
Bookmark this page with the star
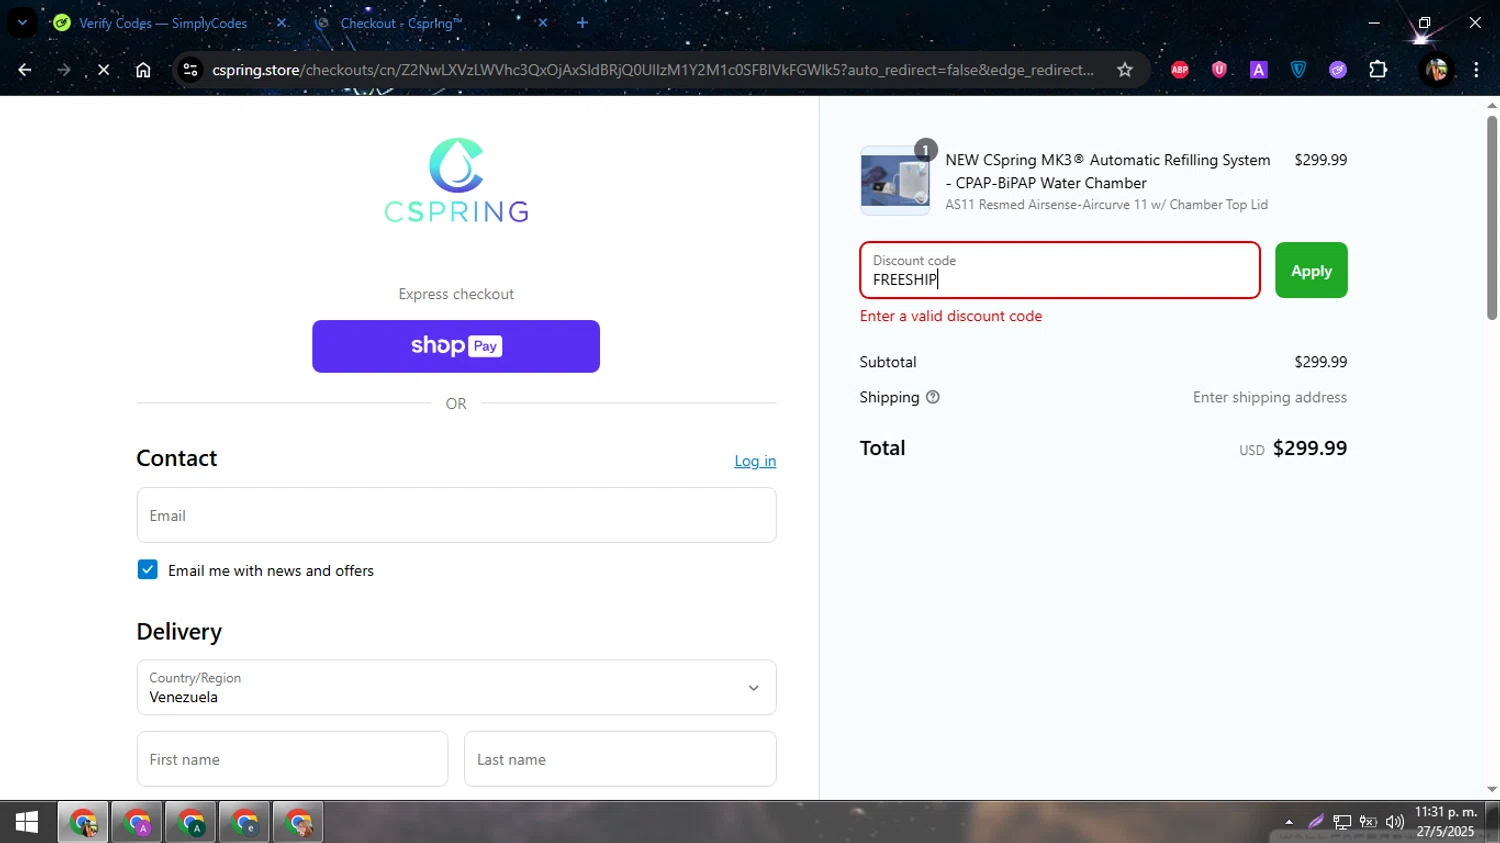1125,70
